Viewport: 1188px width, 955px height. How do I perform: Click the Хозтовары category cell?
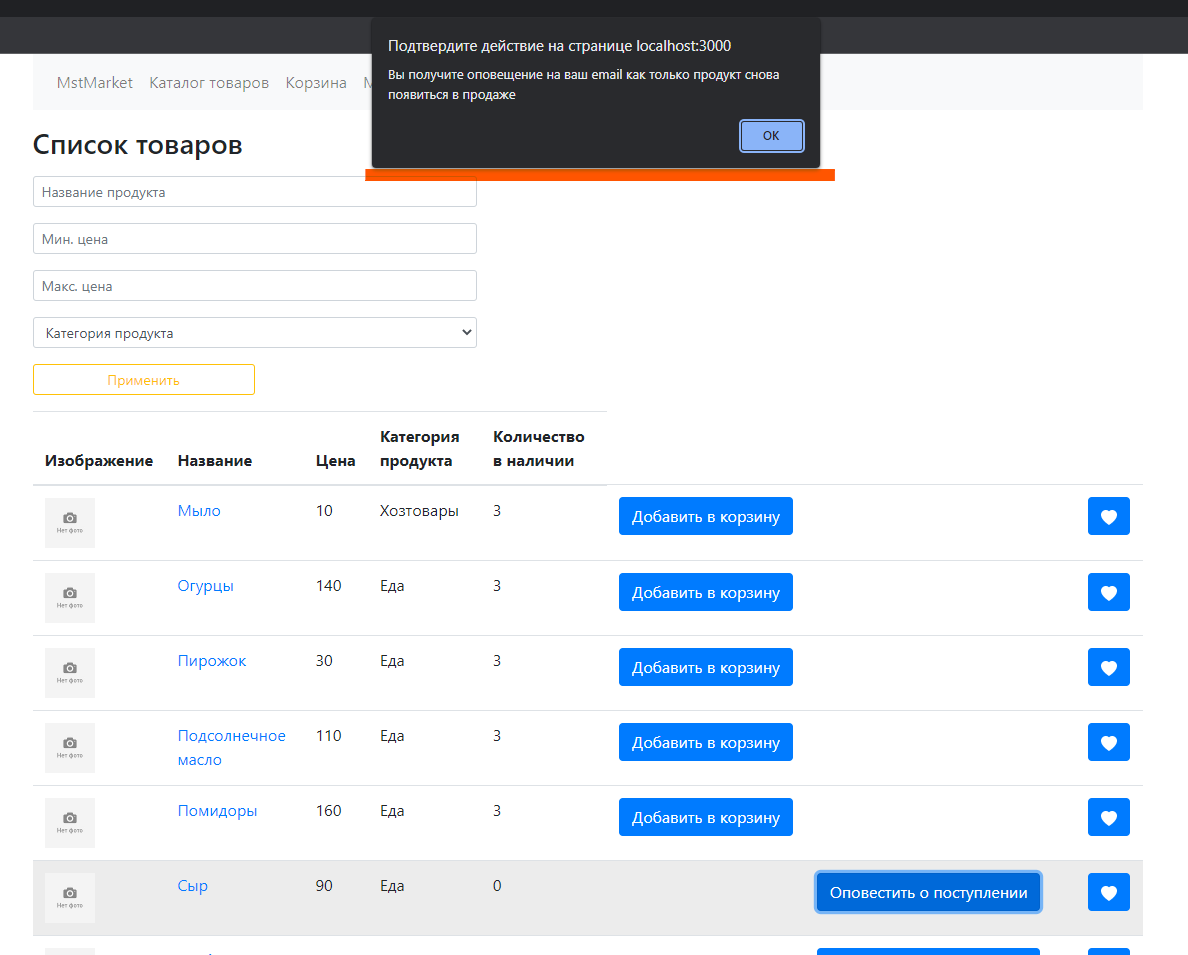point(419,511)
